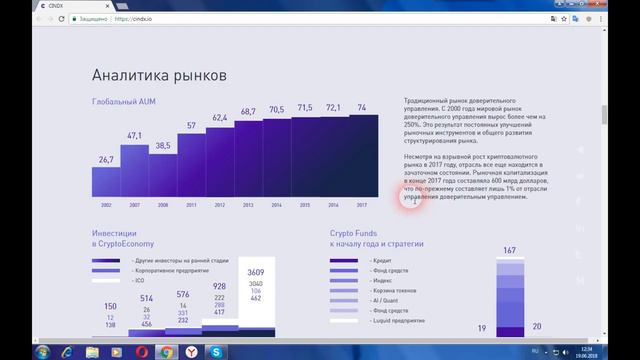Screen dimensions: 640x360
Task: Click the 2015 bar labeled 71,5
Action: (306, 157)
